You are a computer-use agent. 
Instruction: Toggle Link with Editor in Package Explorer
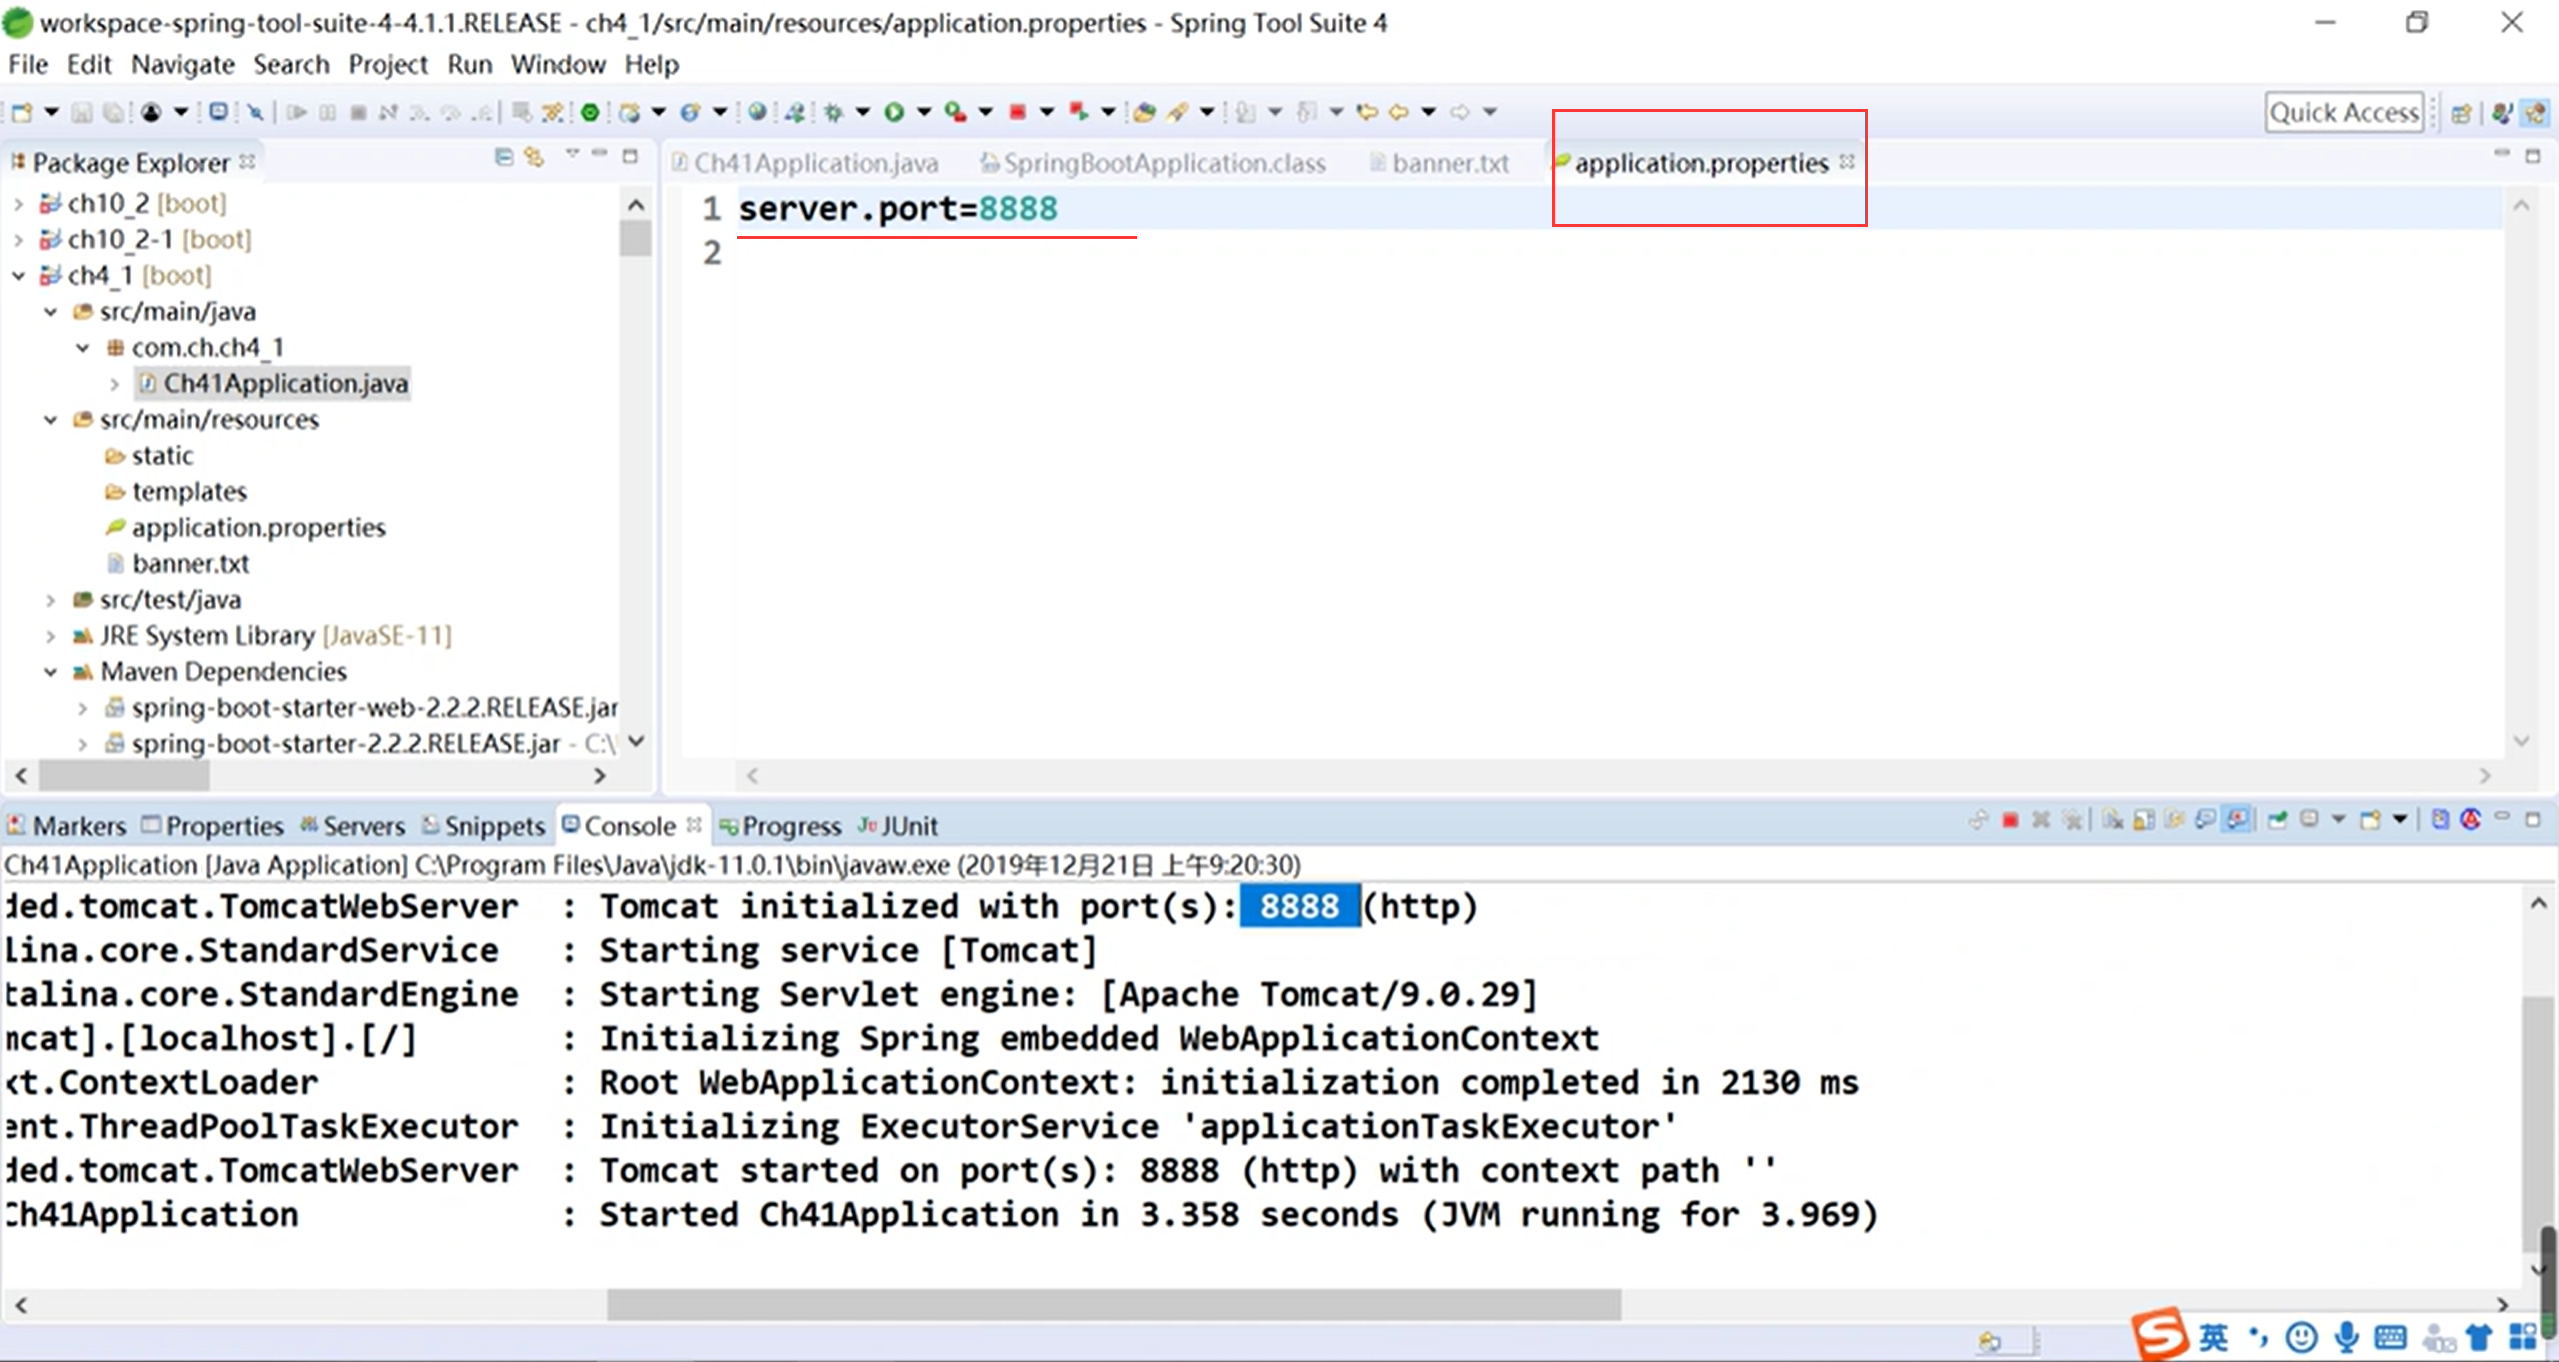coord(535,157)
